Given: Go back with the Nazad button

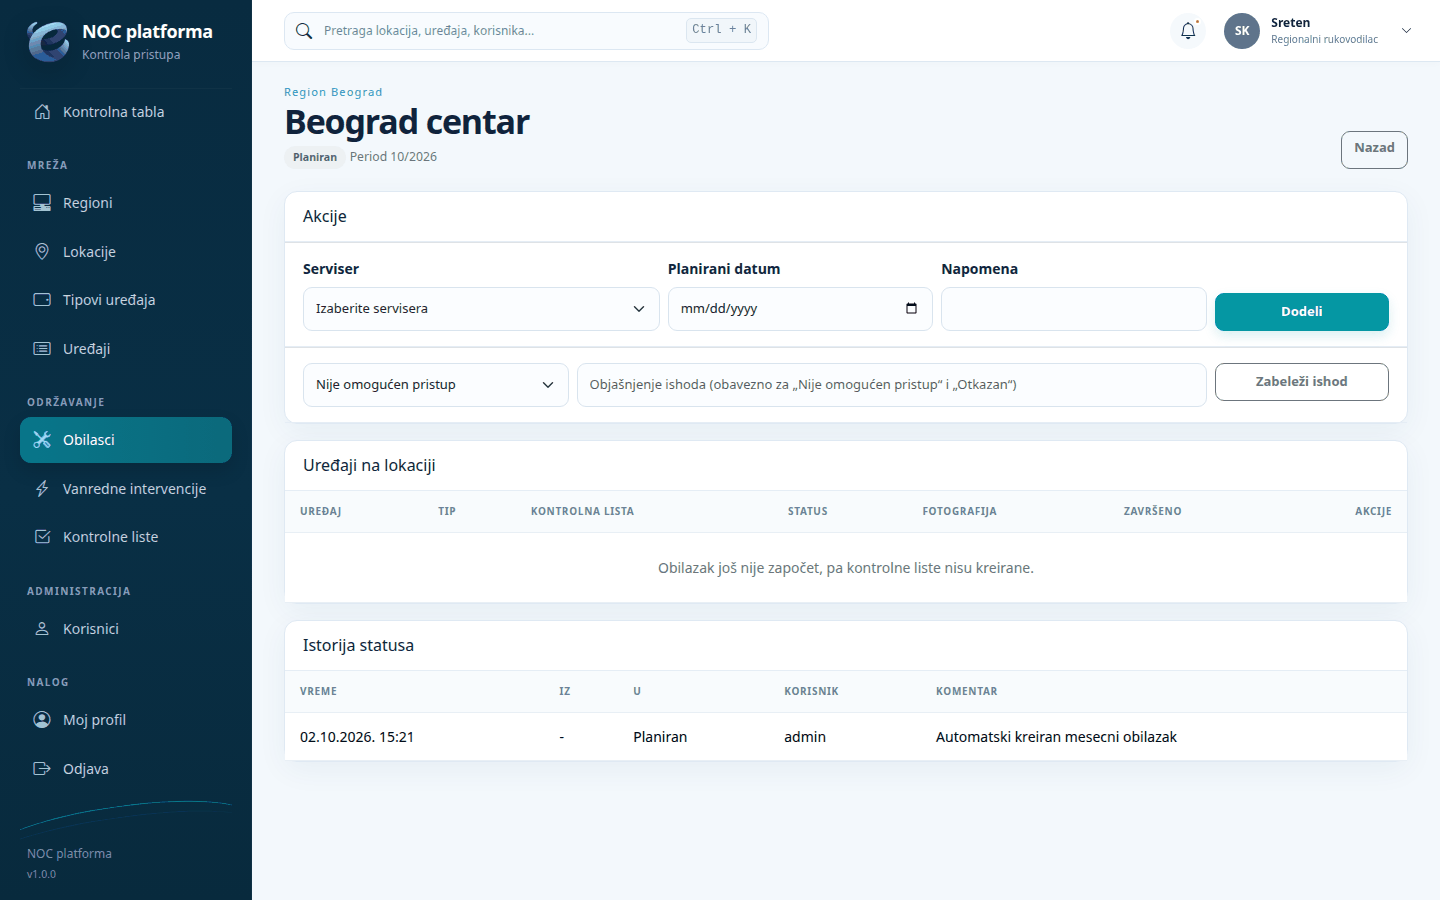Looking at the screenshot, I should pos(1374,150).
